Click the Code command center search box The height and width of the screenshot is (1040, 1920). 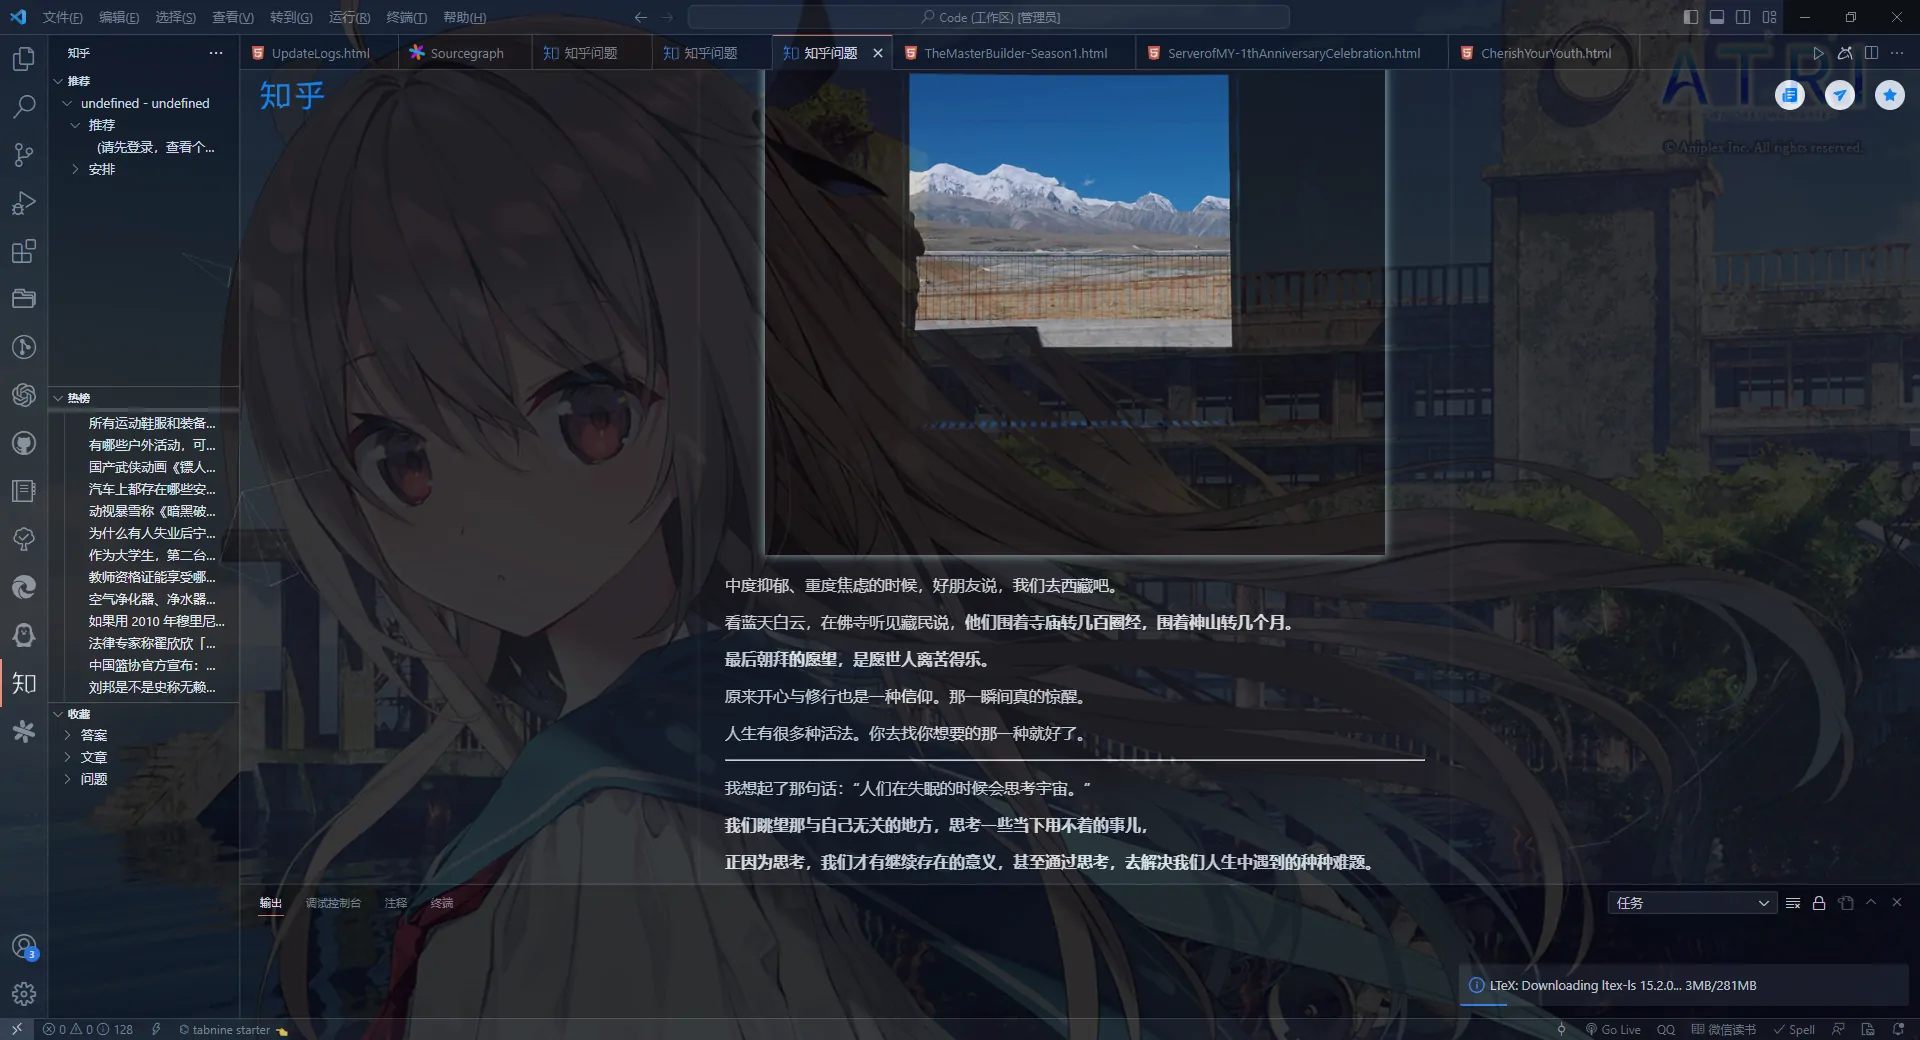pyautogui.click(x=988, y=17)
